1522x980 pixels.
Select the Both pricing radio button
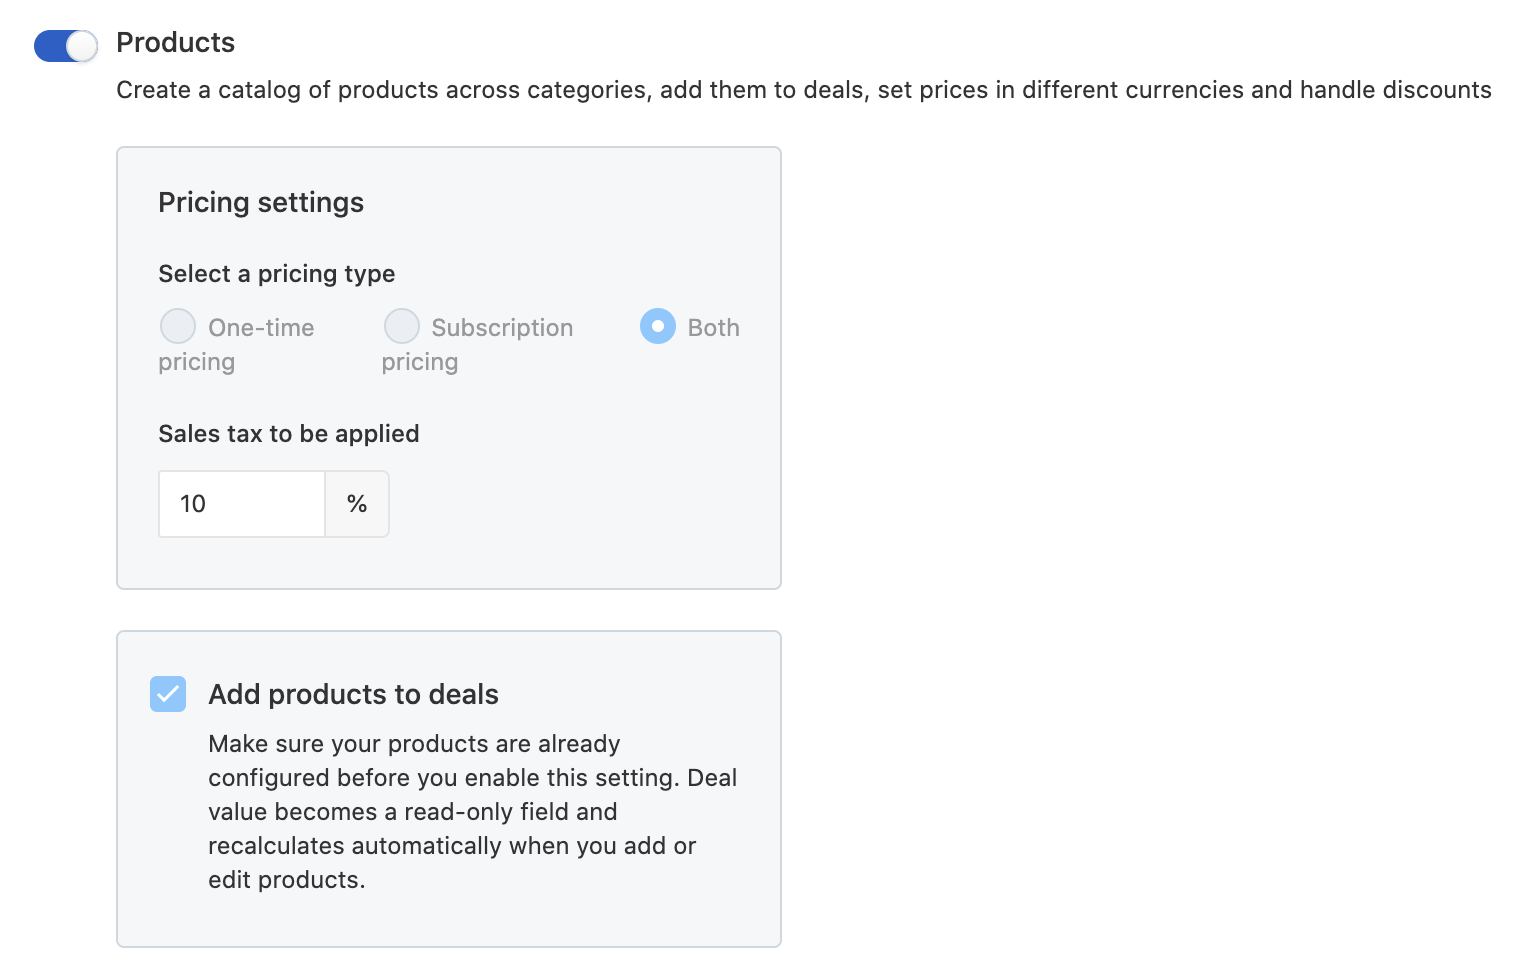click(x=658, y=326)
